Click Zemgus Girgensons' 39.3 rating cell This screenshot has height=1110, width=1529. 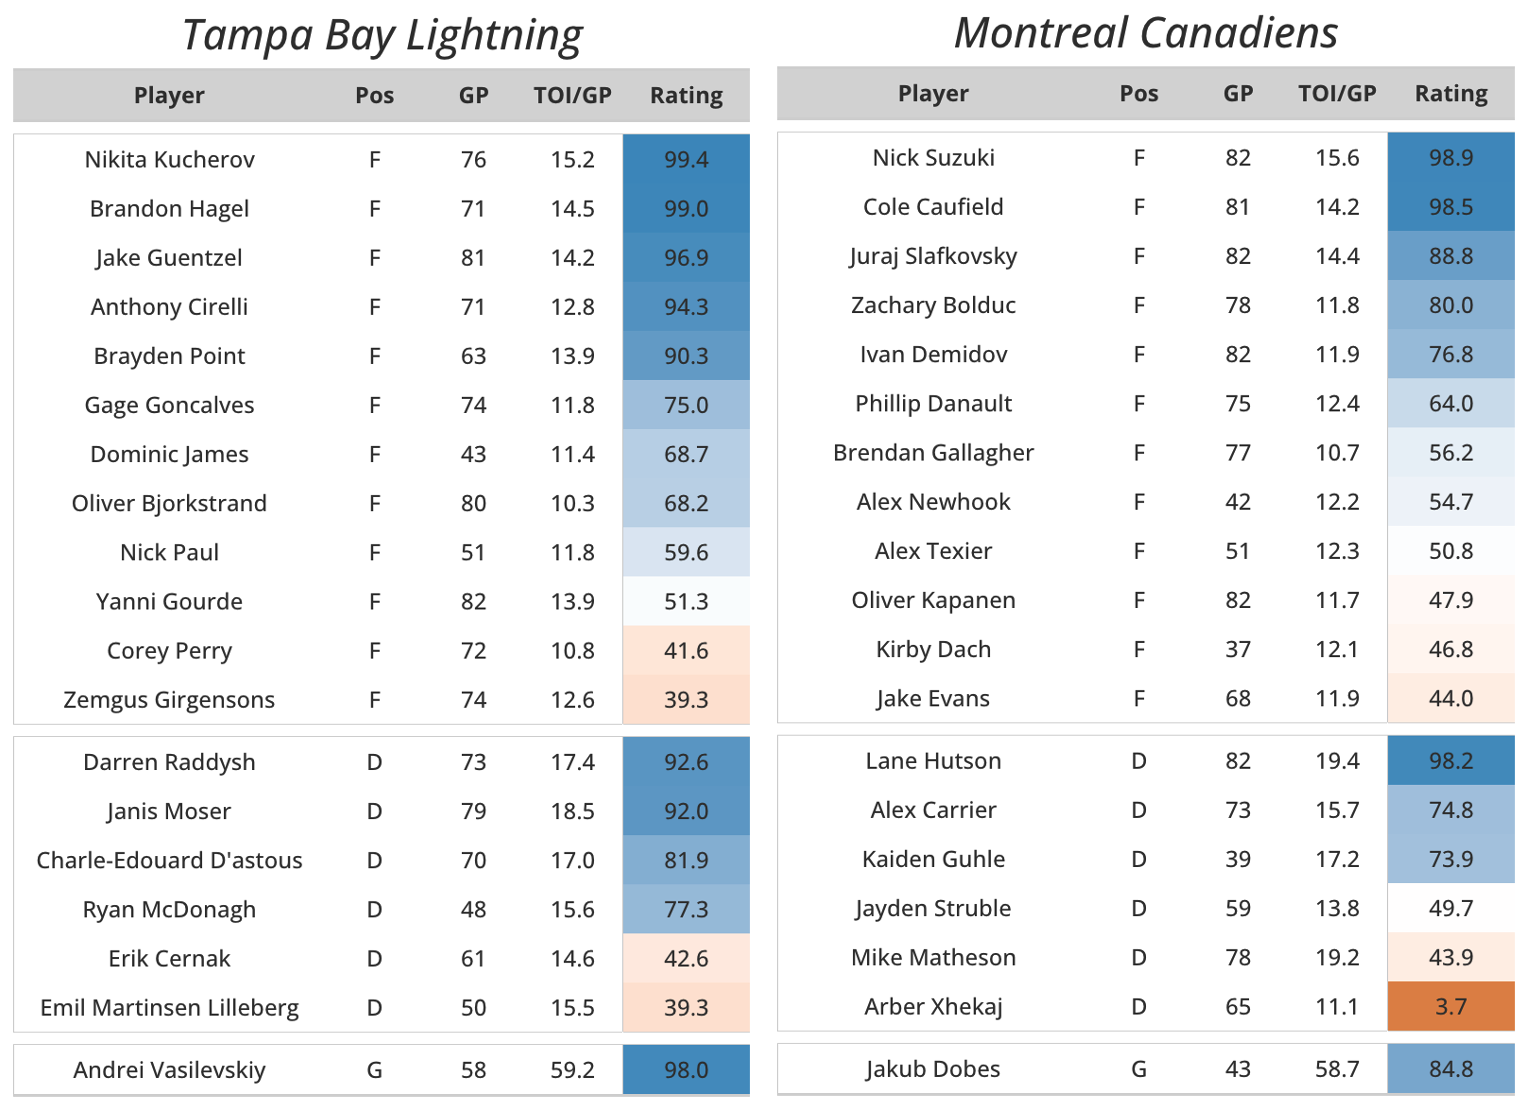click(x=686, y=700)
